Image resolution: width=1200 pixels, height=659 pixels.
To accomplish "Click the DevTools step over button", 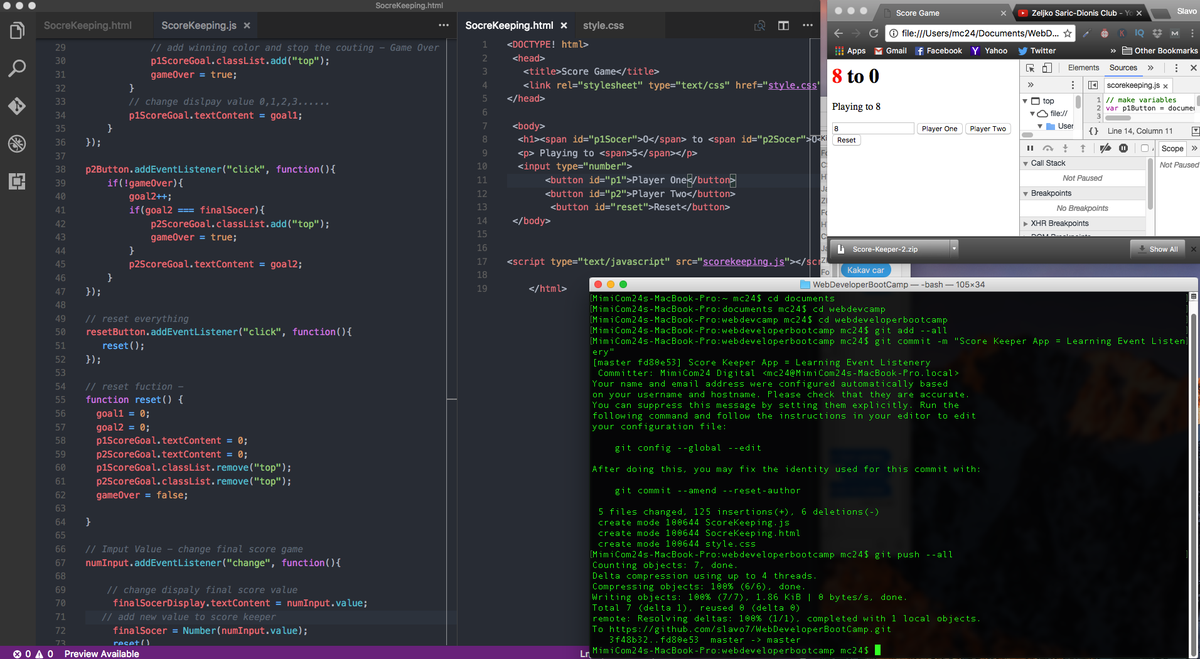I will coord(1047,148).
